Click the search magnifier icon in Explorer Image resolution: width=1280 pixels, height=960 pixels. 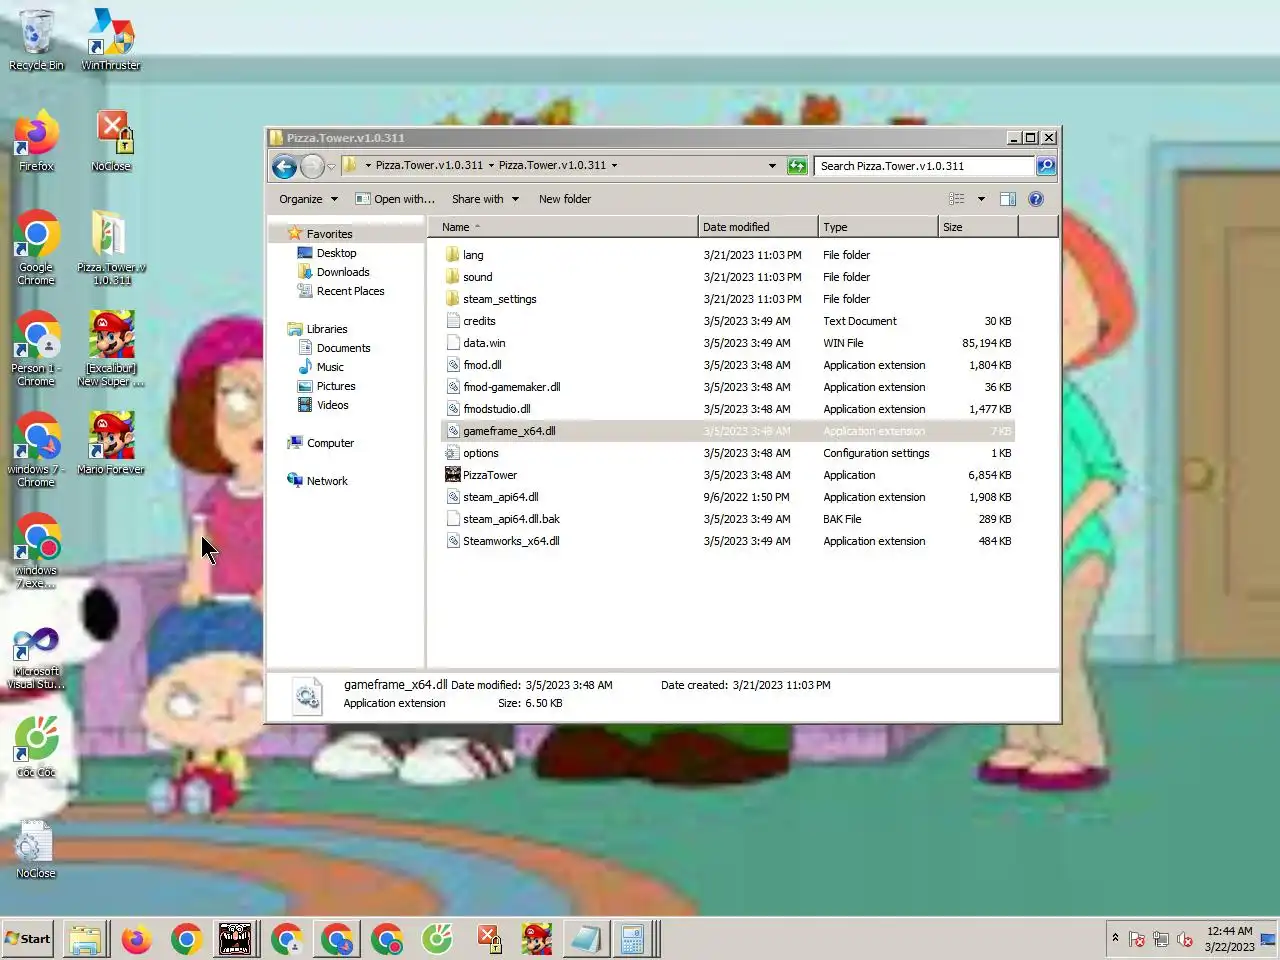pyautogui.click(x=1046, y=166)
